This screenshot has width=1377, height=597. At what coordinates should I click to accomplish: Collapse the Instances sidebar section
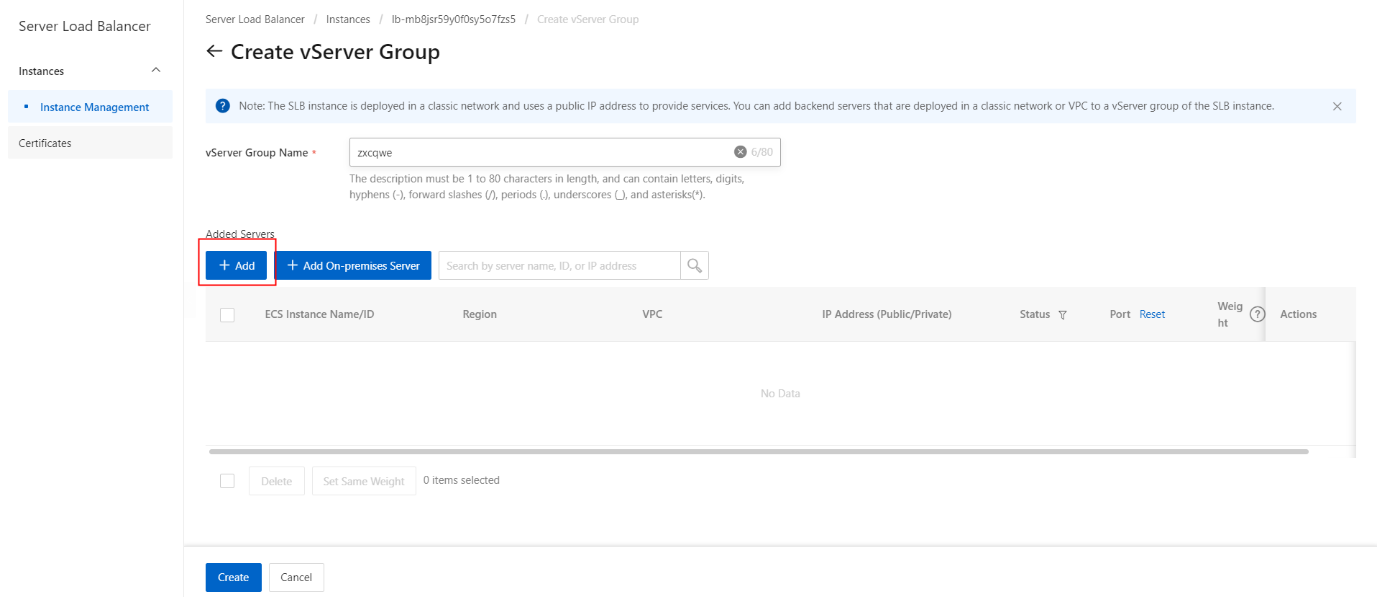pos(155,71)
